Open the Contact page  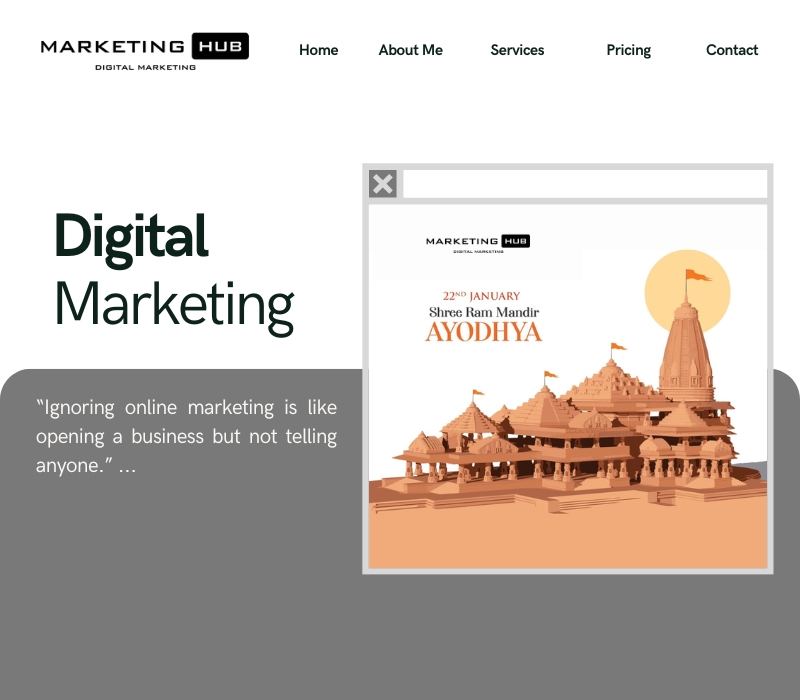click(x=732, y=50)
